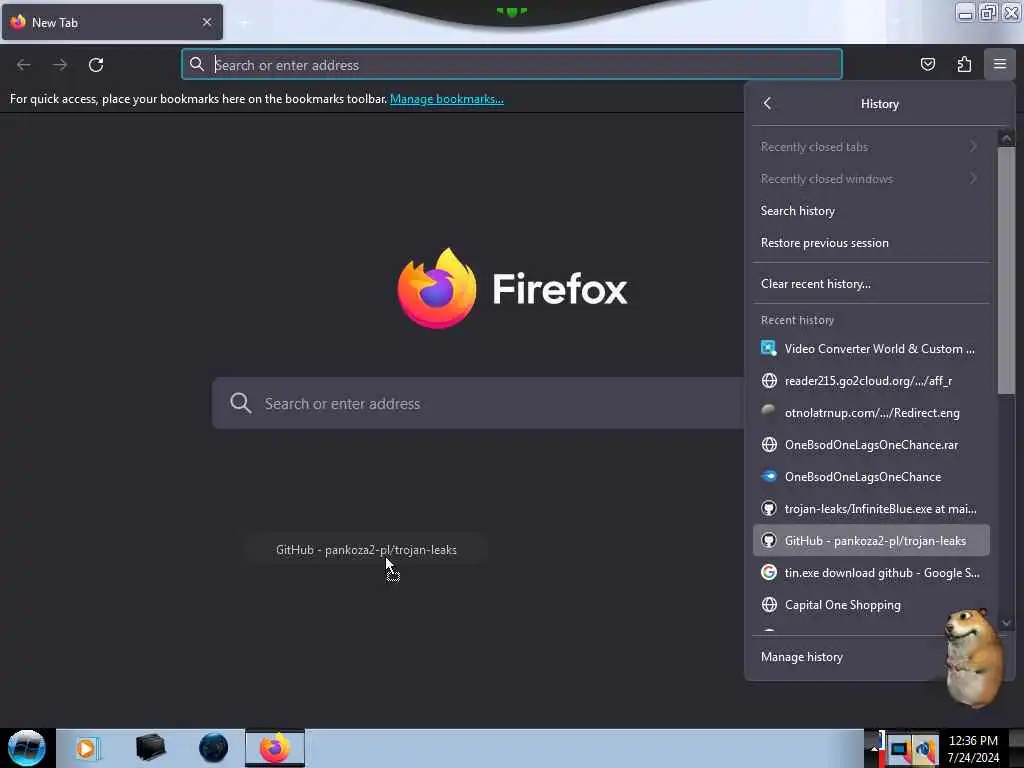Click the globe icon beside OneBsodOneLagsOneChance.rar
Image resolution: width=1024 pixels, height=768 pixels.
[x=769, y=444]
